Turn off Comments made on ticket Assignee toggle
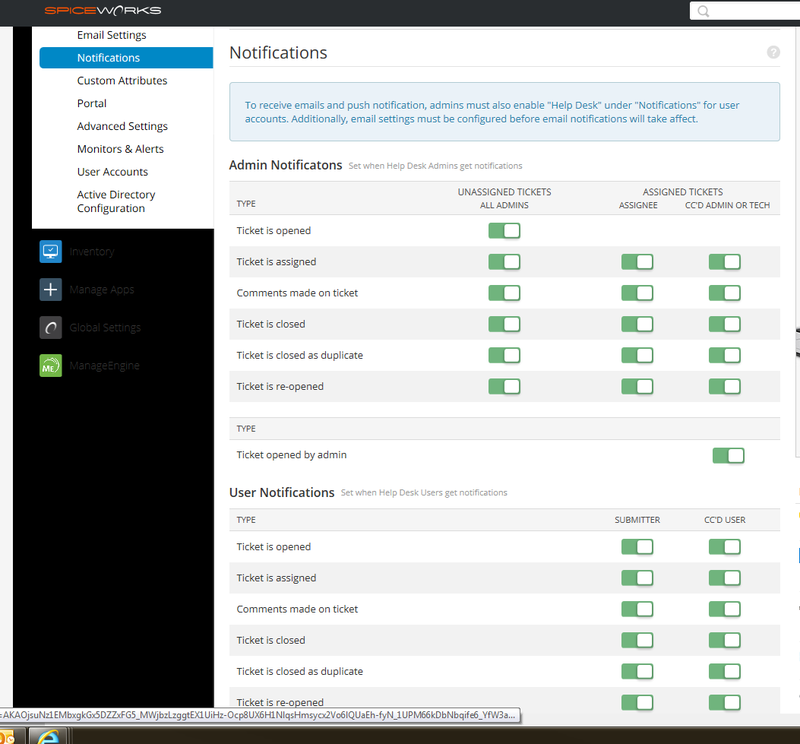The height and width of the screenshot is (744, 800). 637,293
